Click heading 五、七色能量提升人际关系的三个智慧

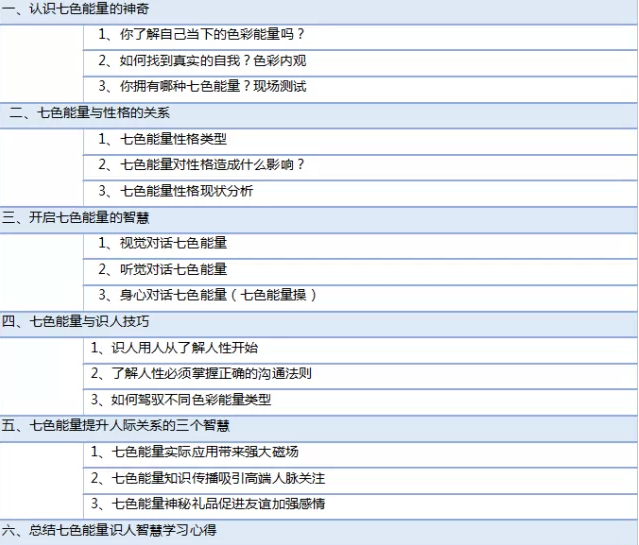(x=319, y=428)
